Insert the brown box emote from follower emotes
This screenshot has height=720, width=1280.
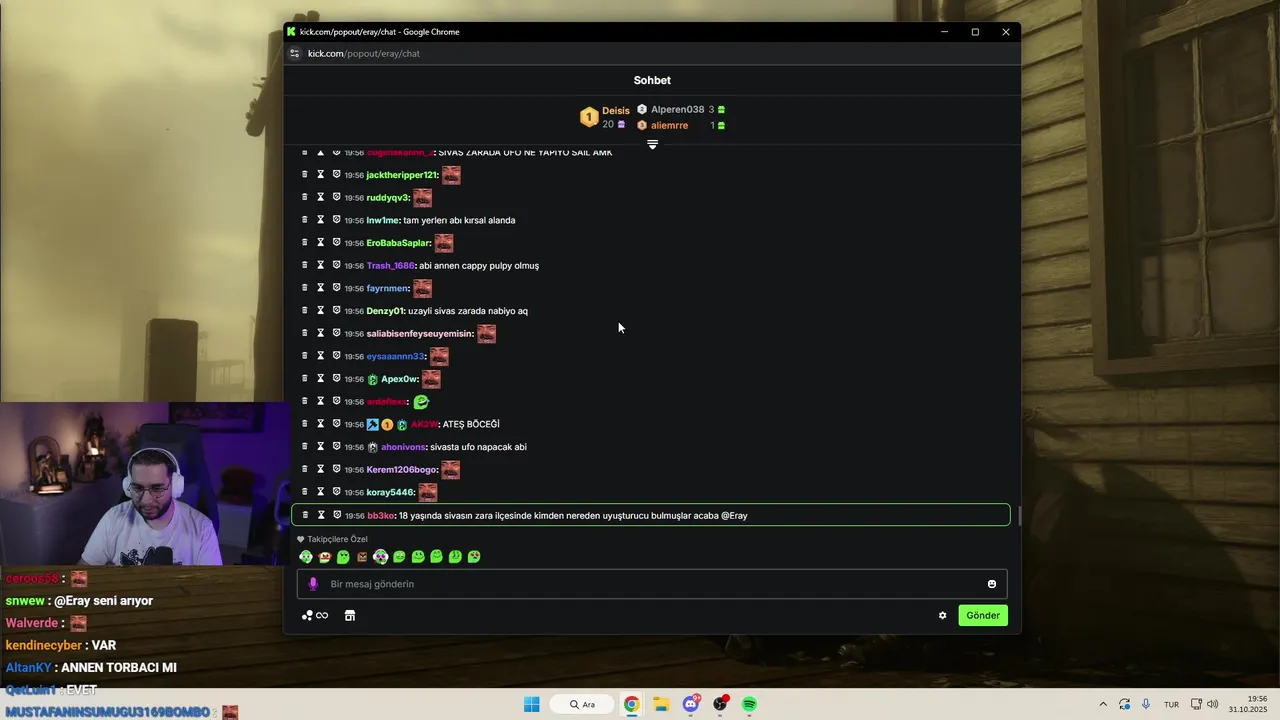(x=362, y=557)
